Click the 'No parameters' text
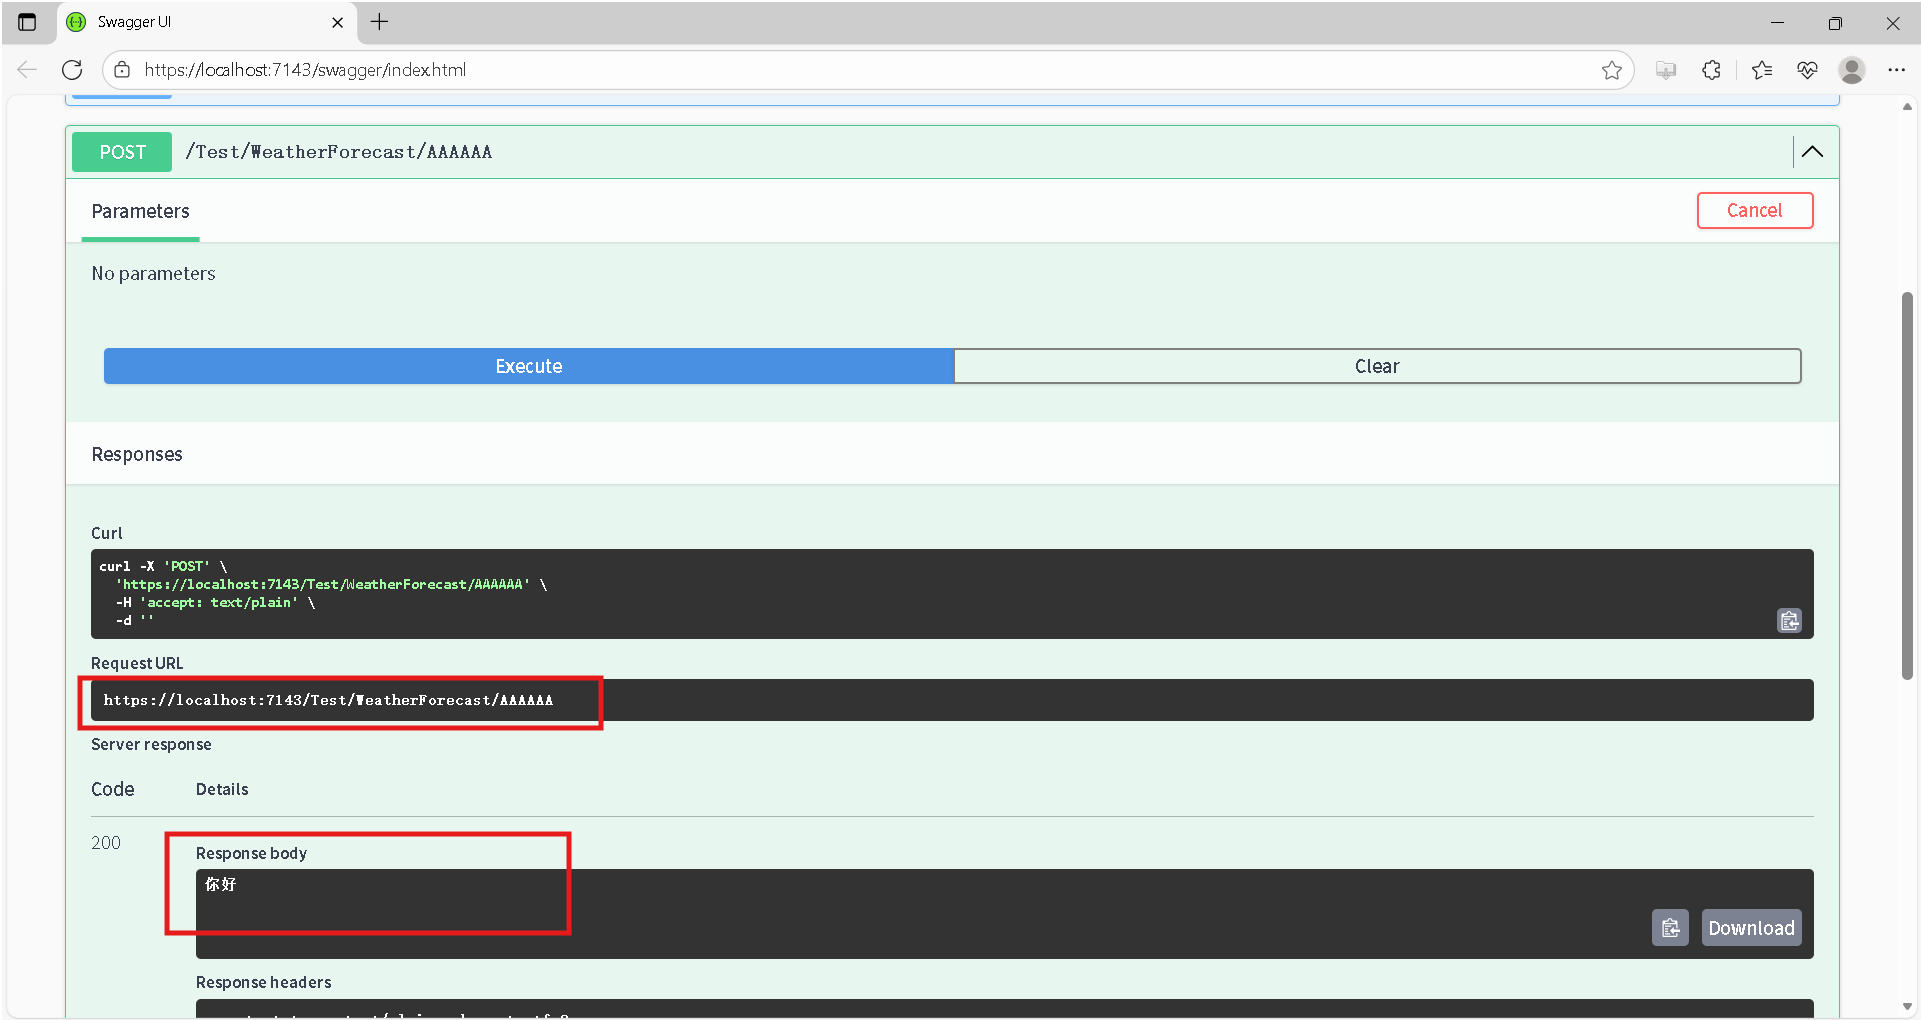The height and width of the screenshot is (1020, 1921). pos(154,274)
